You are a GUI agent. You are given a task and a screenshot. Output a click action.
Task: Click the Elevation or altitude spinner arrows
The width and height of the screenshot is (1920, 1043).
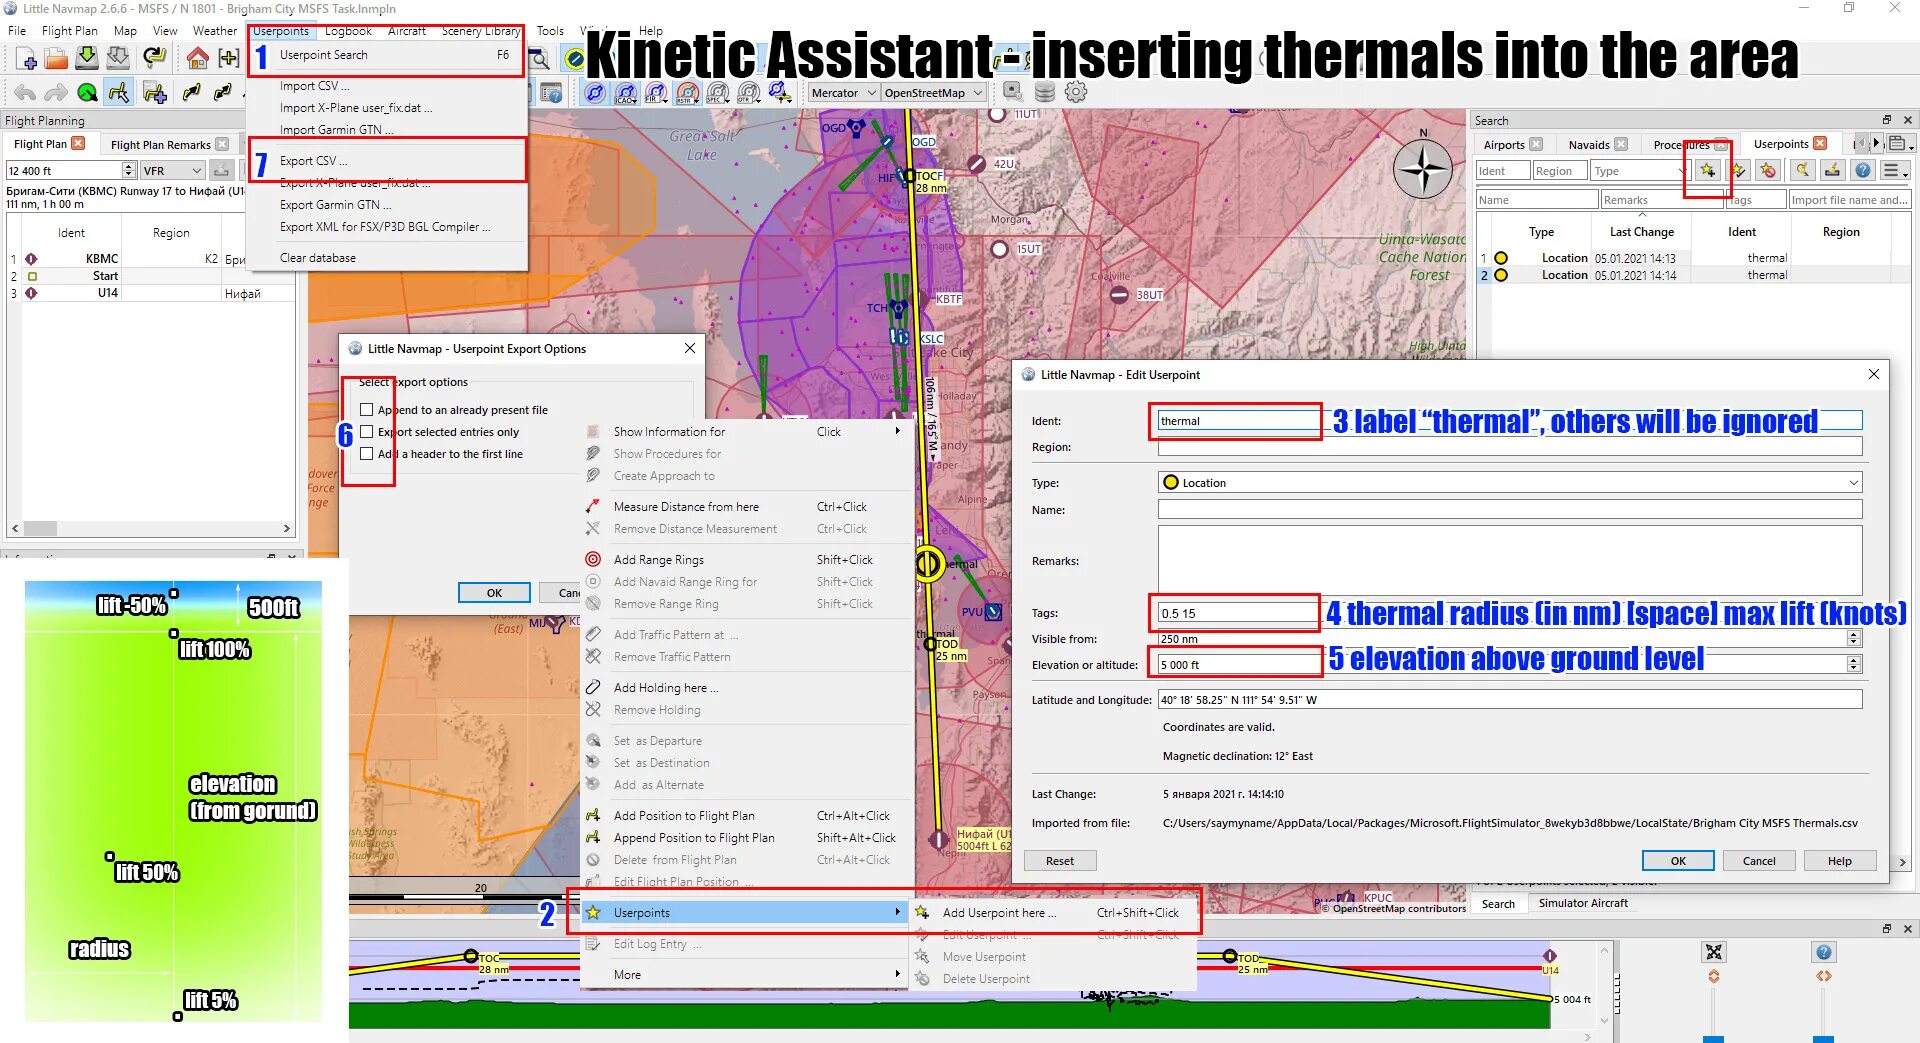1854,665
